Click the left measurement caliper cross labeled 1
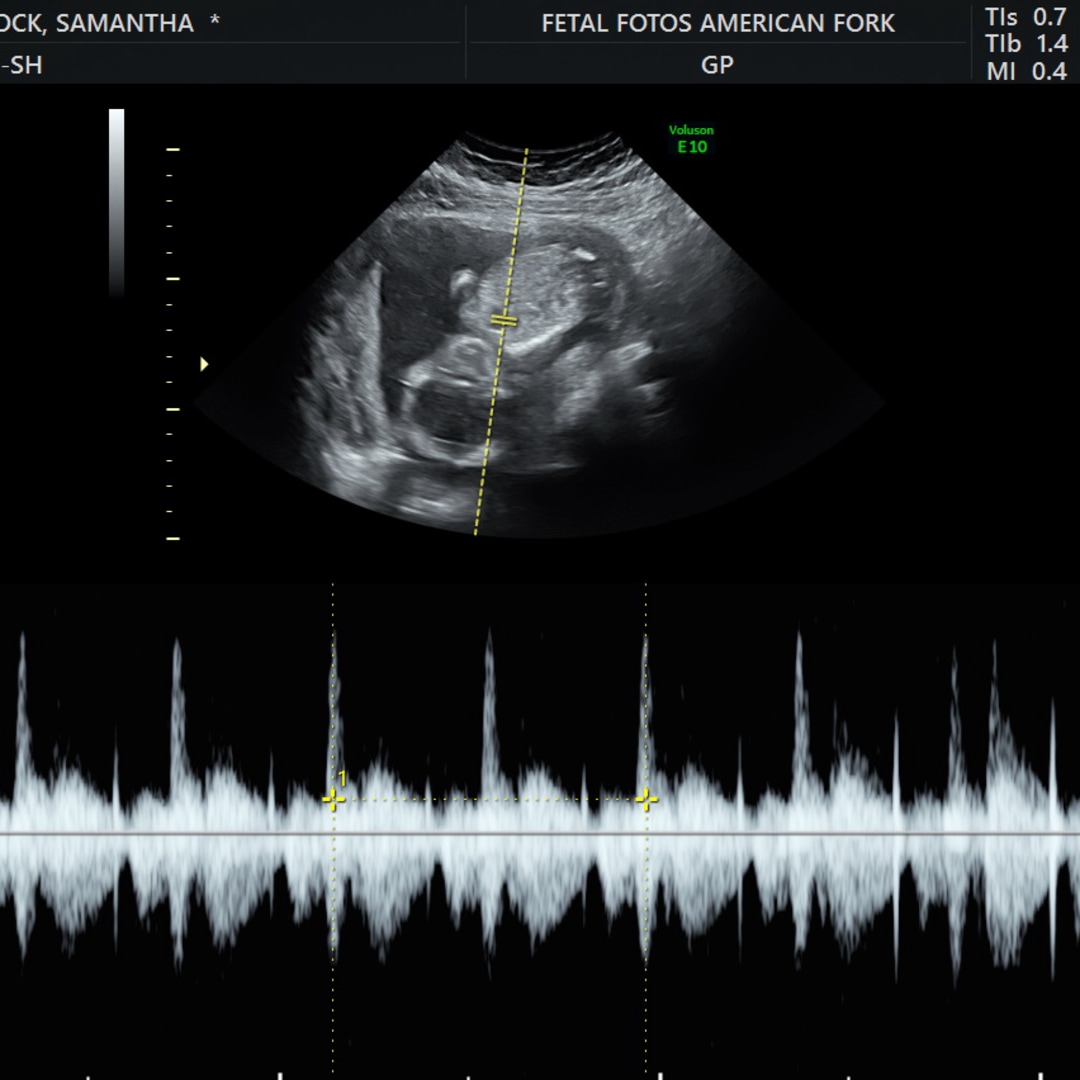This screenshot has width=1080, height=1080. coord(333,799)
